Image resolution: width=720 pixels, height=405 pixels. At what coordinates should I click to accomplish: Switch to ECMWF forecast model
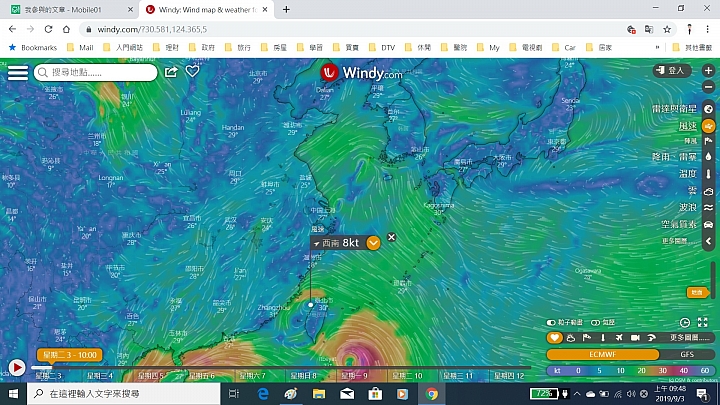click(x=602, y=354)
